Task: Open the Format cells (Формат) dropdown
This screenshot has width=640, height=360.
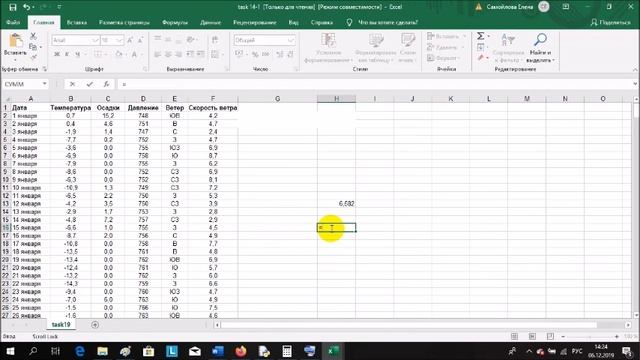Action: (460, 58)
